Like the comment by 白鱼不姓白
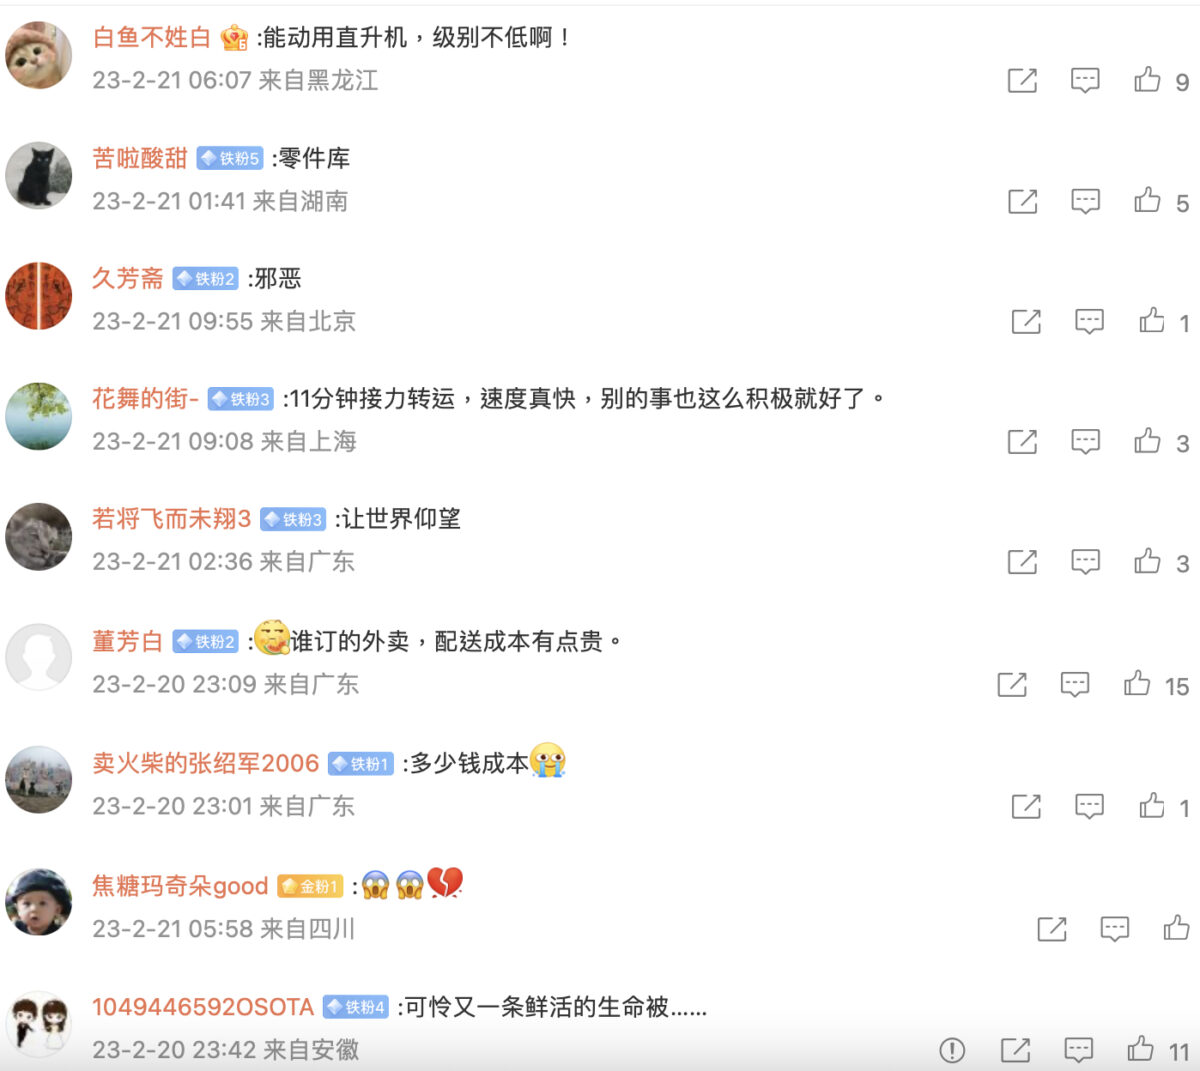Viewport: 1200px width, 1071px height. tap(1147, 80)
